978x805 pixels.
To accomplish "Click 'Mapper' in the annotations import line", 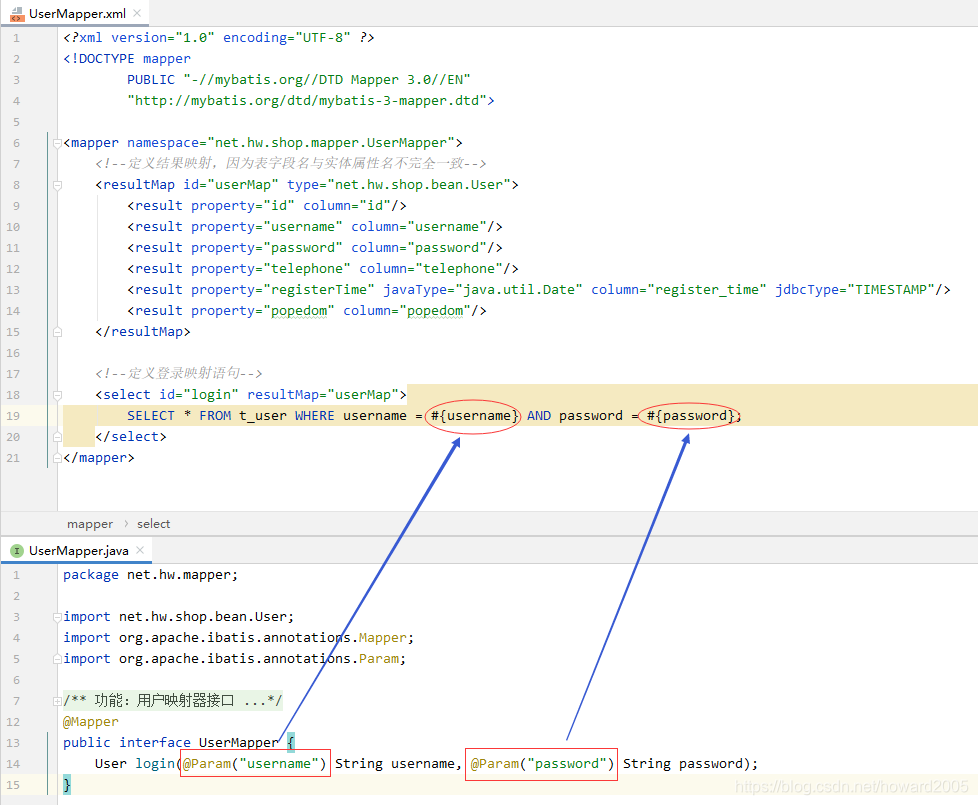I will [382, 639].
